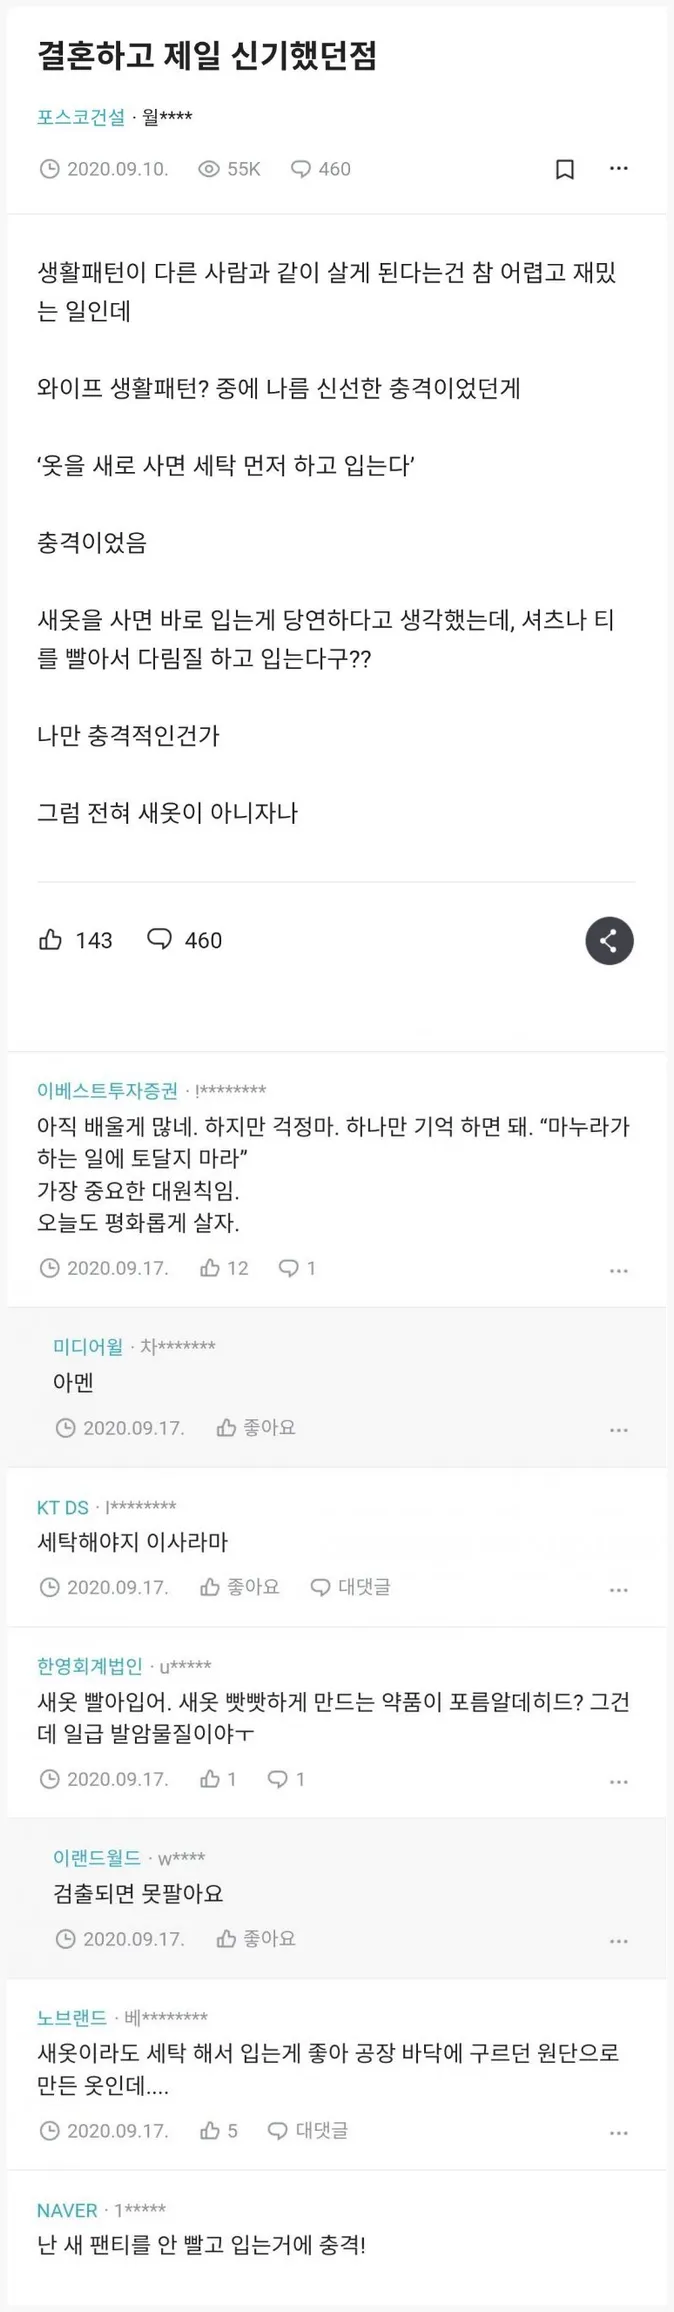Viewport: 674px width, 2312px height.
Task: Share the post via the share icon
Action: (609, 940)
